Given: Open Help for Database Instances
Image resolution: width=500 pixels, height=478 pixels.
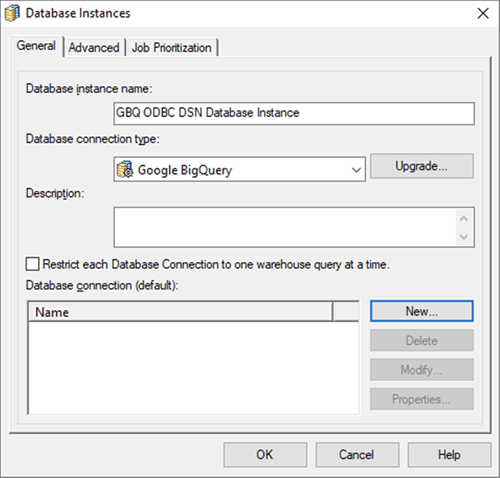Looking at the screenshot, I should (x=449, y=455).
